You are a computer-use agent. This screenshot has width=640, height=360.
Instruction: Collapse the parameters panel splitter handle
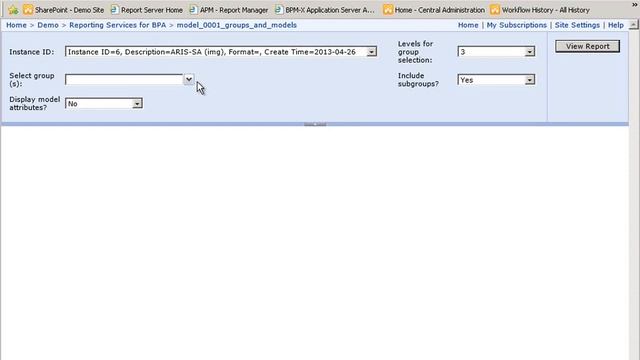click(x=315, y=124)
